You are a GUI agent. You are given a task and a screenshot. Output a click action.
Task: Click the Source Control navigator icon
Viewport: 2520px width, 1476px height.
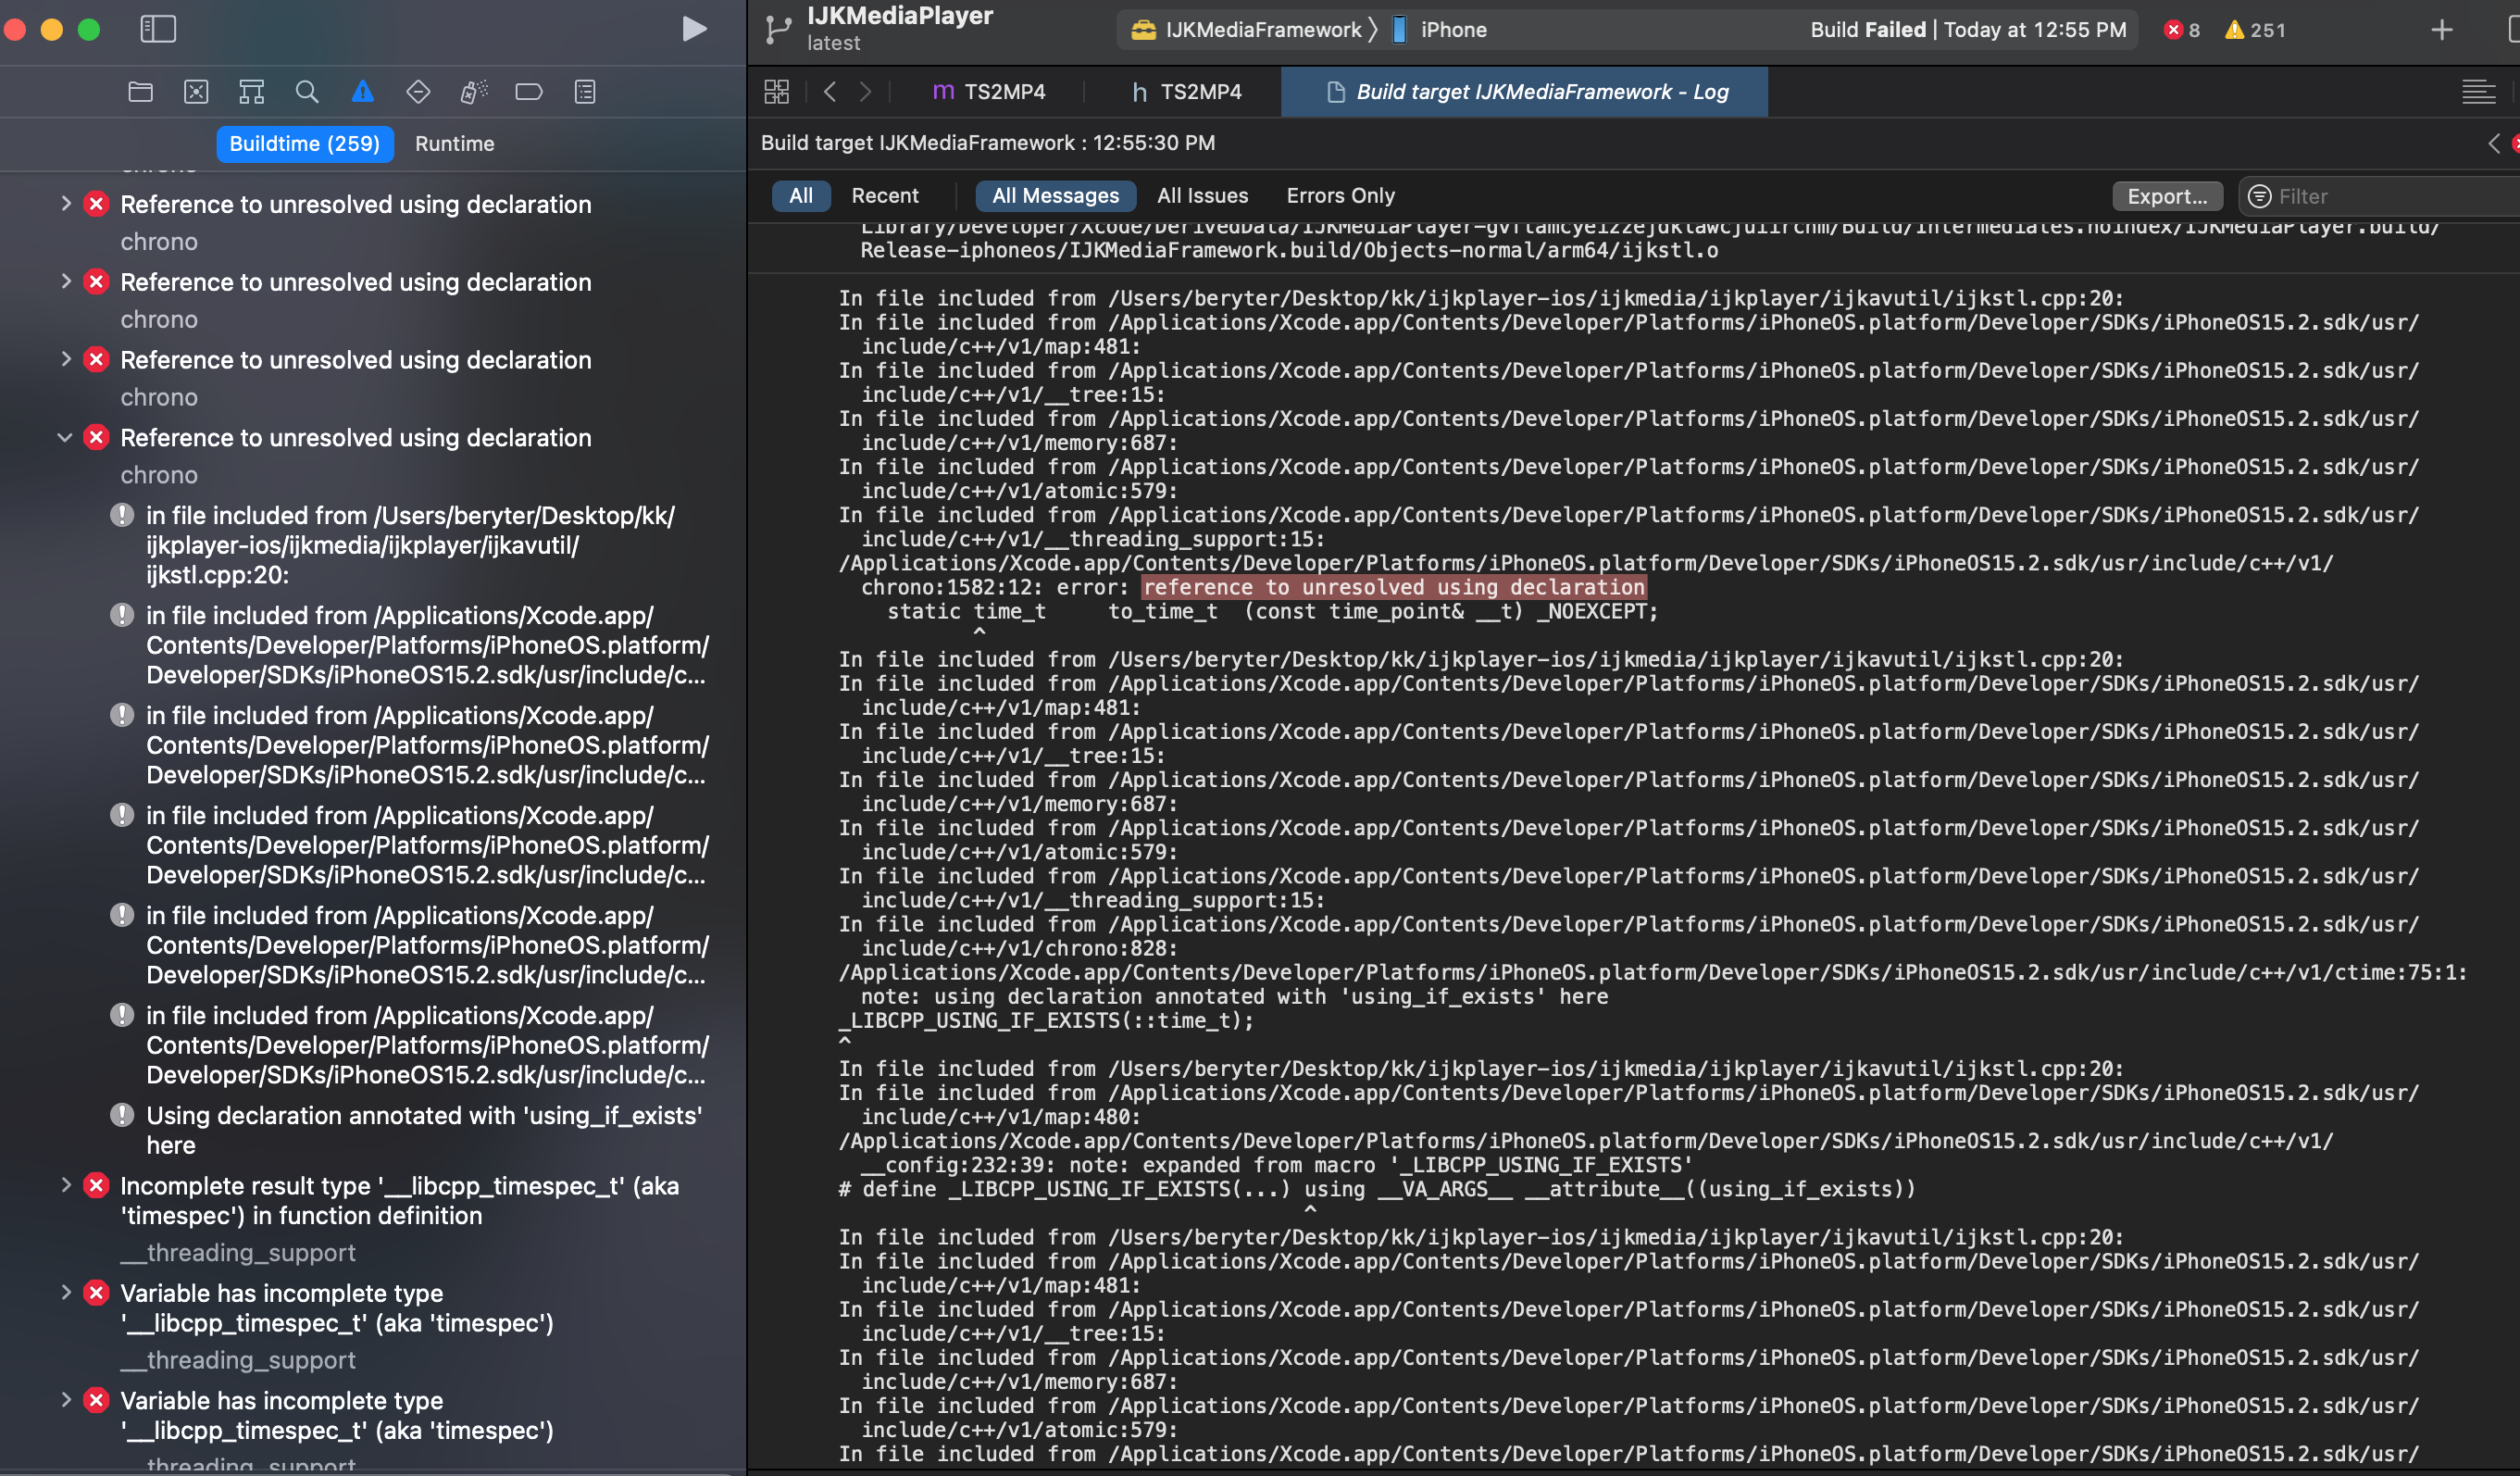(x=196, y=91)
